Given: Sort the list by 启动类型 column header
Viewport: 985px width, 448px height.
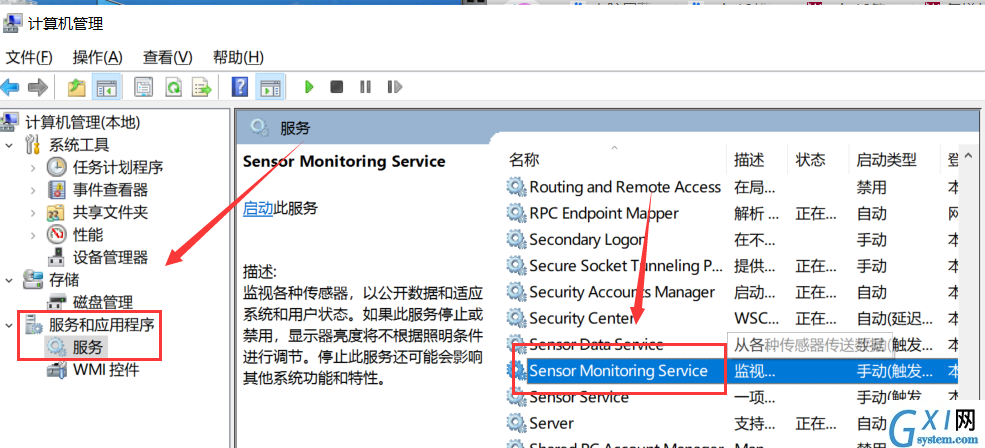Looking at the screenshot, I should coord(886,160).
